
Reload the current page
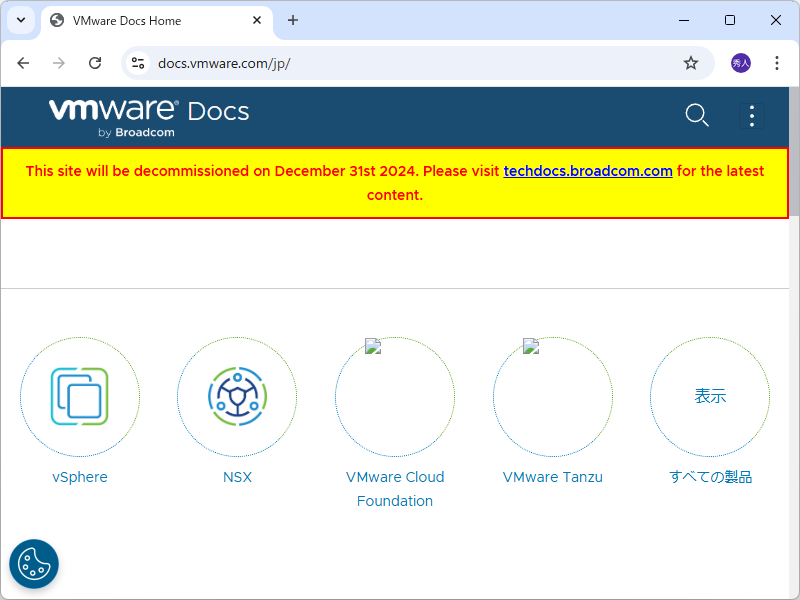click(95, 62)
